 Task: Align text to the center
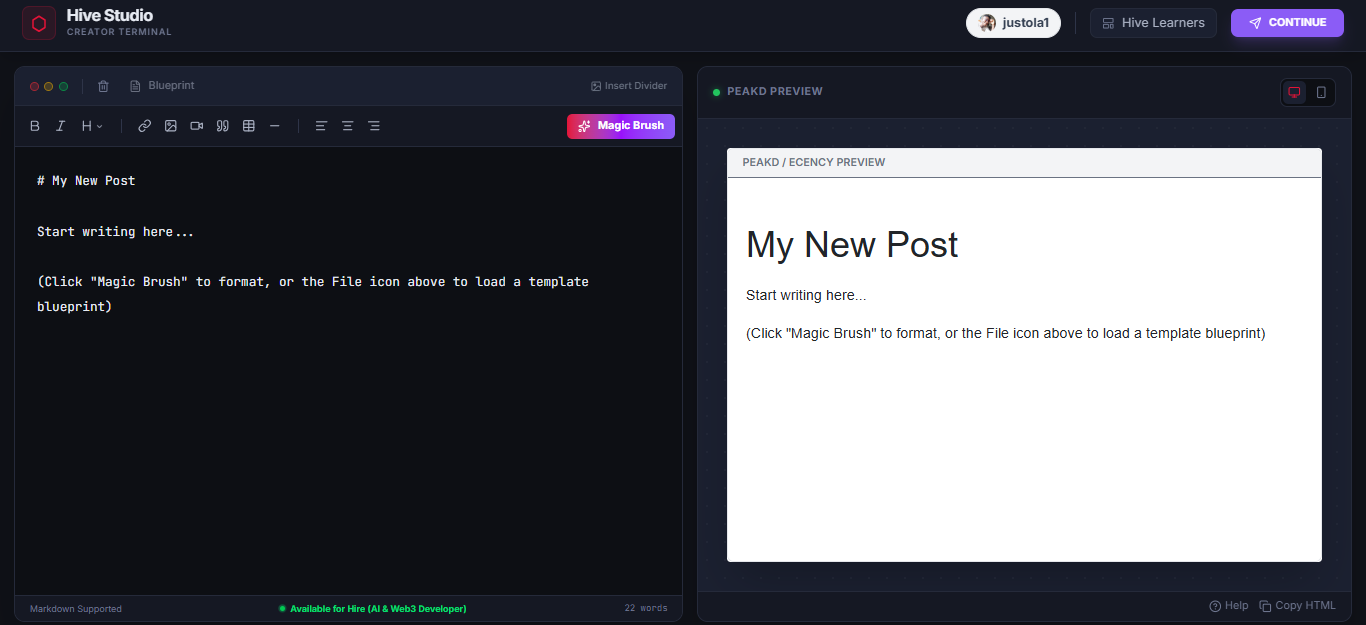click(347, 125)
